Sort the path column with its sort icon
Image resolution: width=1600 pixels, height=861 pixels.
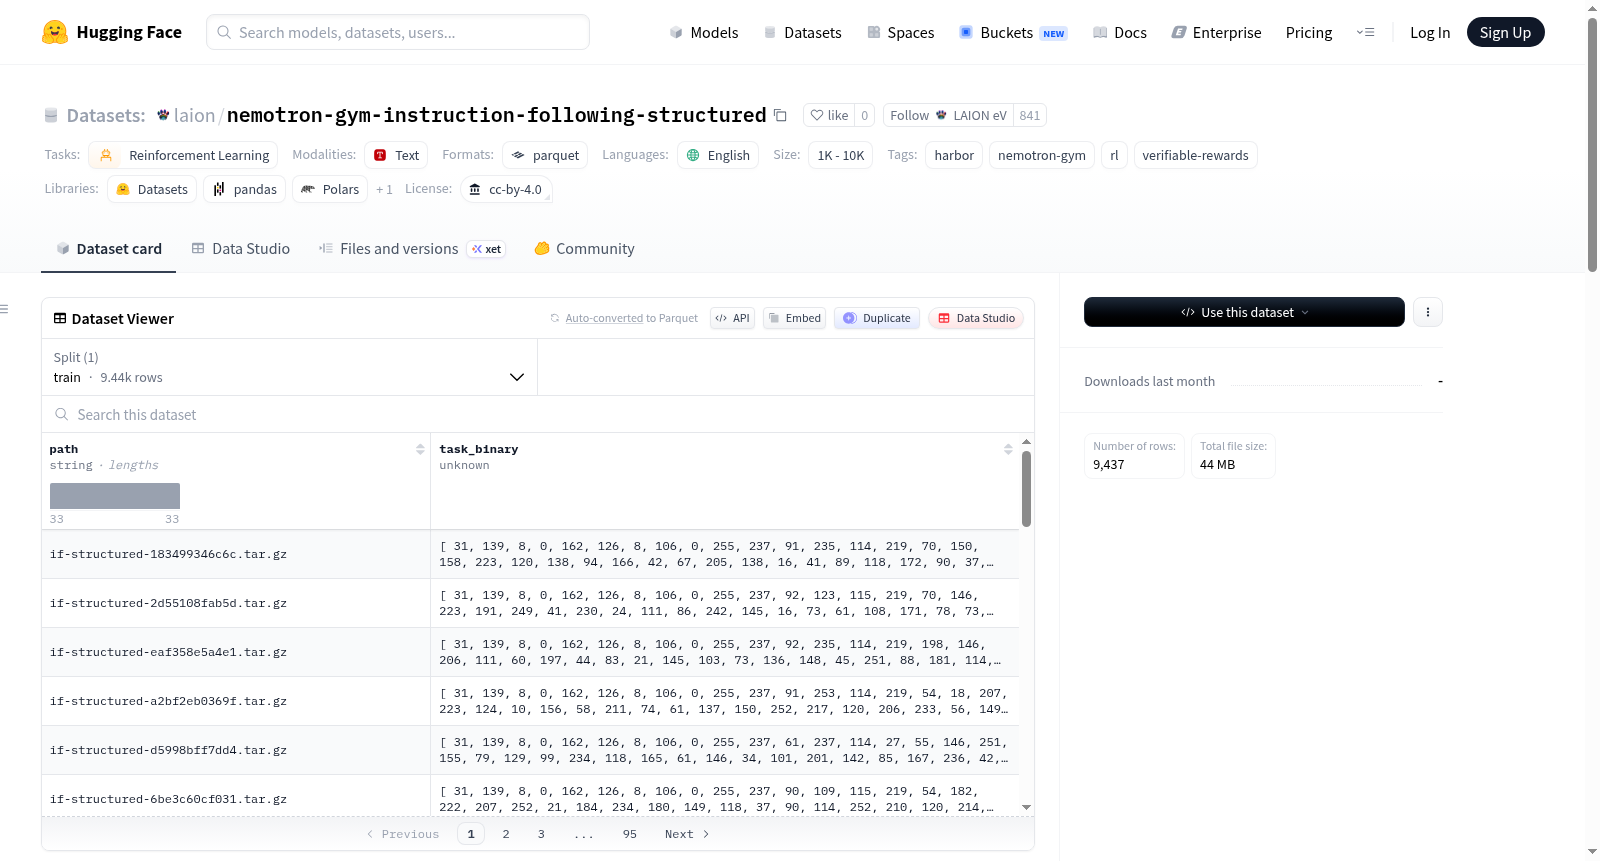pyautogui.click(x=420, y=450)
